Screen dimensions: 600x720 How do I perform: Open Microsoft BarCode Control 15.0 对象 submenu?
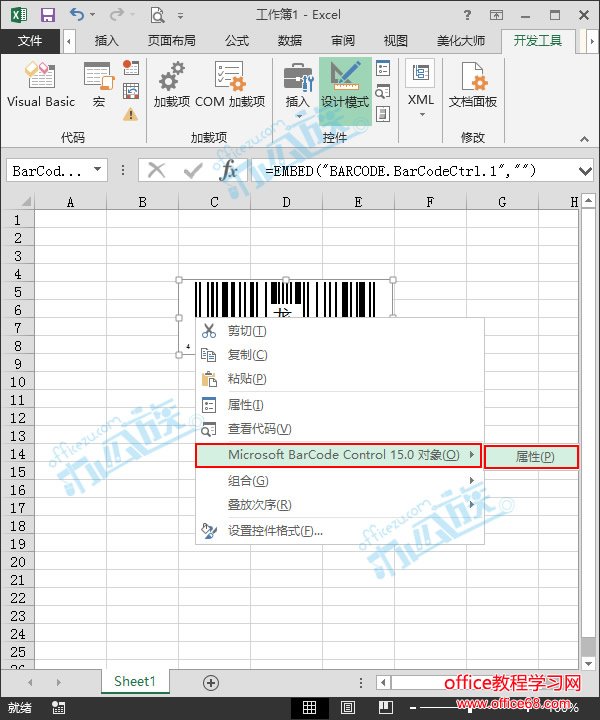[x=339, y=455]
